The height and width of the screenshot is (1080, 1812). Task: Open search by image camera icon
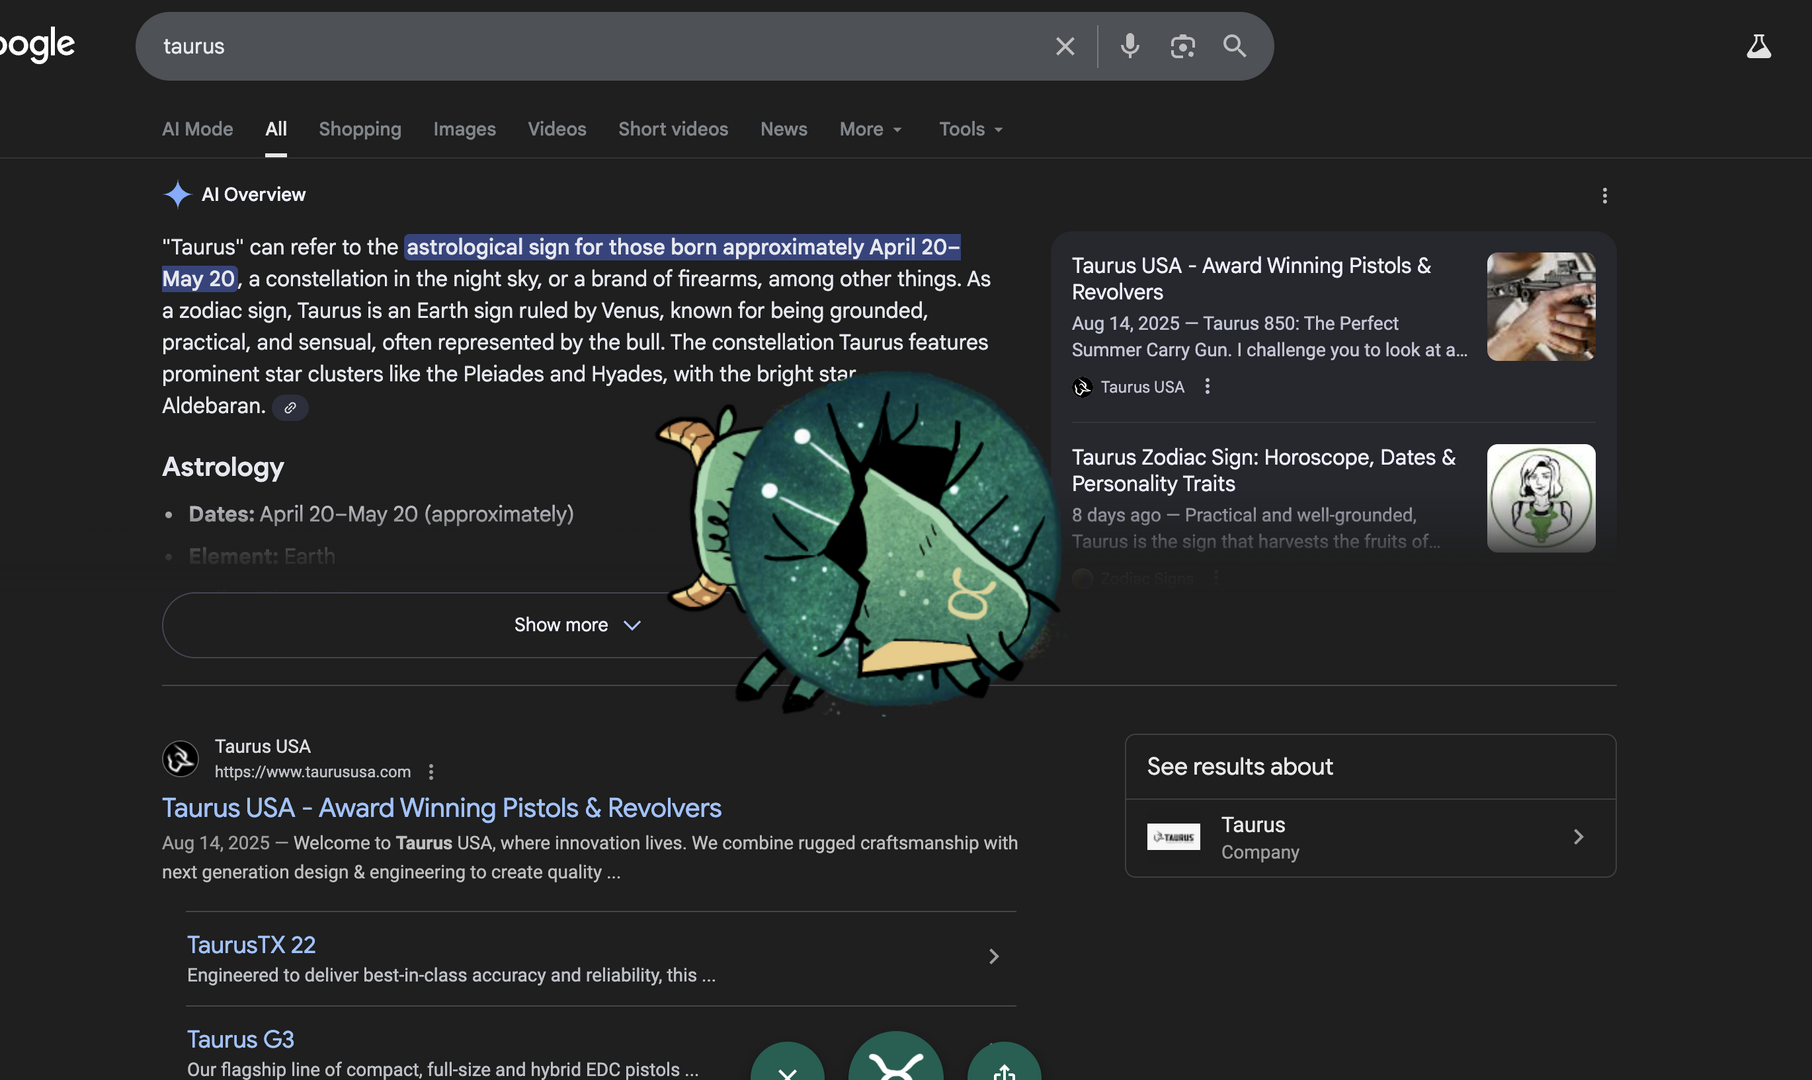click(x=1183, y=46)
